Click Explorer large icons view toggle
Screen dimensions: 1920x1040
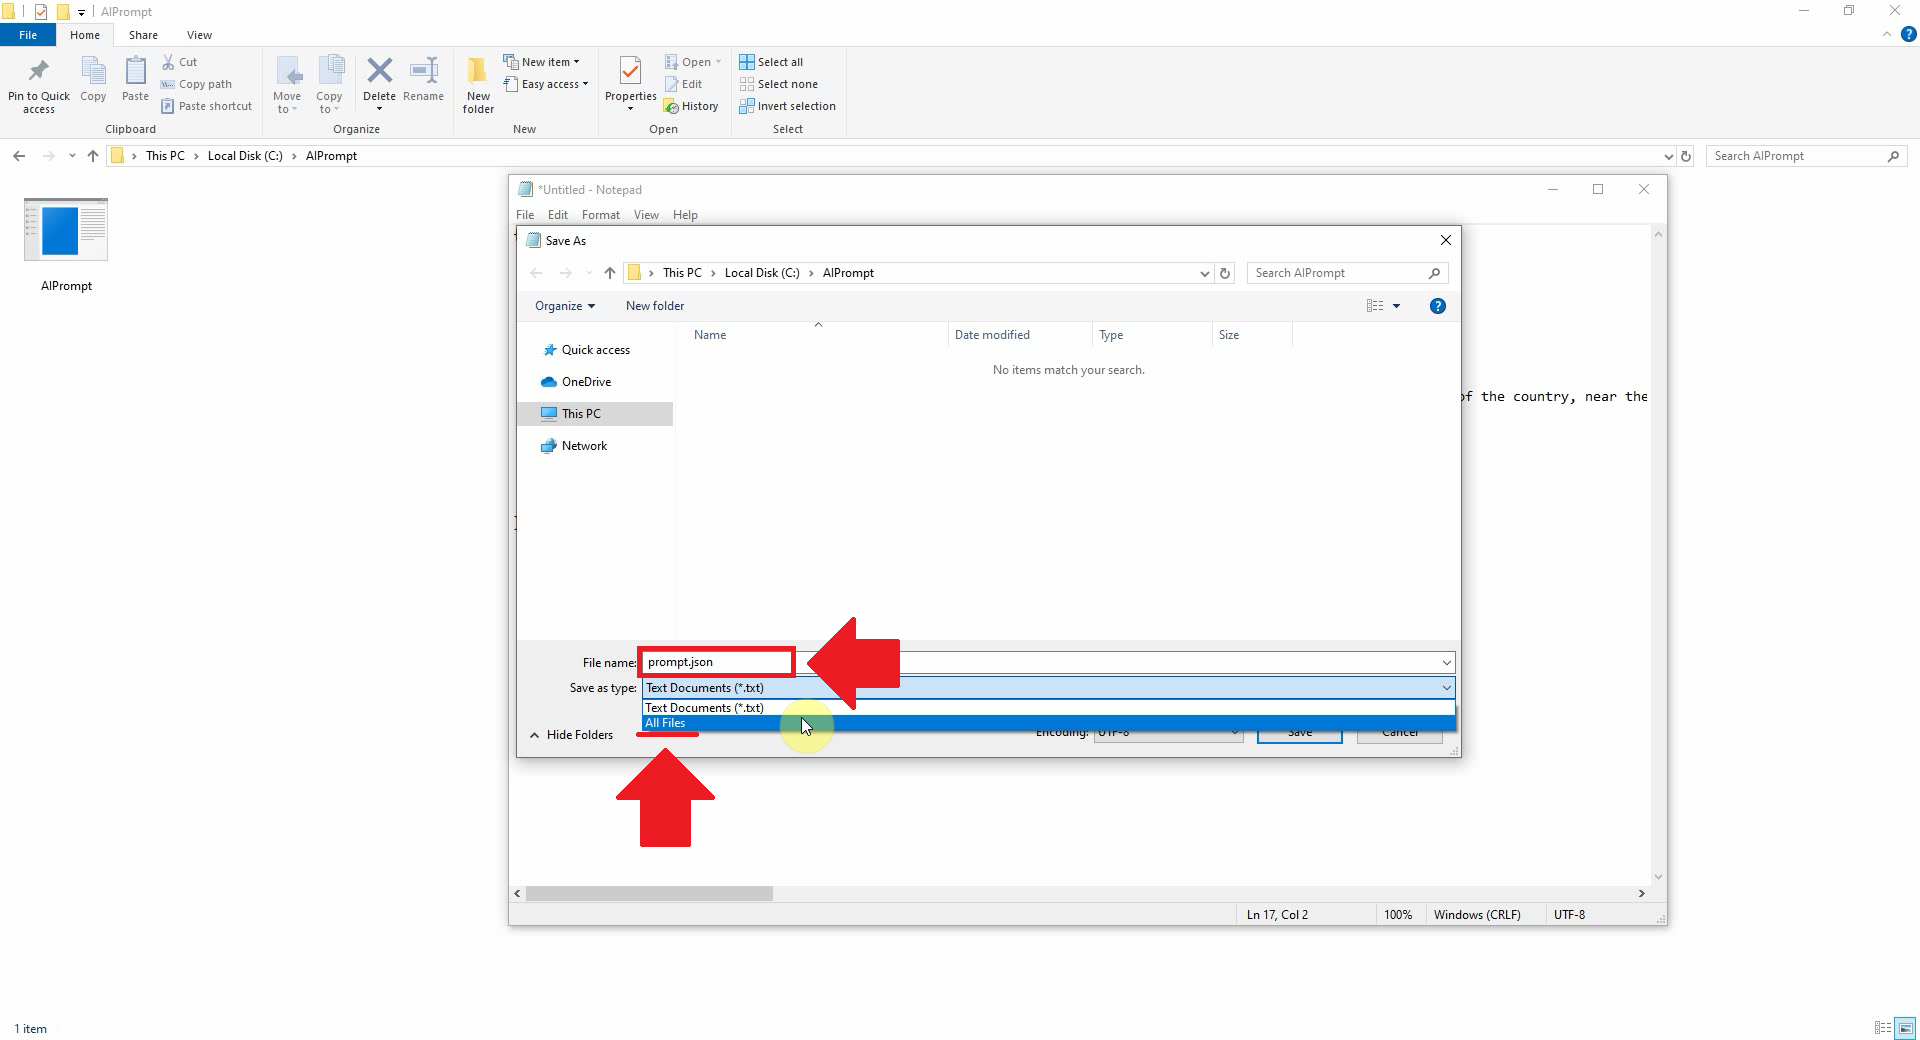[1906, 1028]
